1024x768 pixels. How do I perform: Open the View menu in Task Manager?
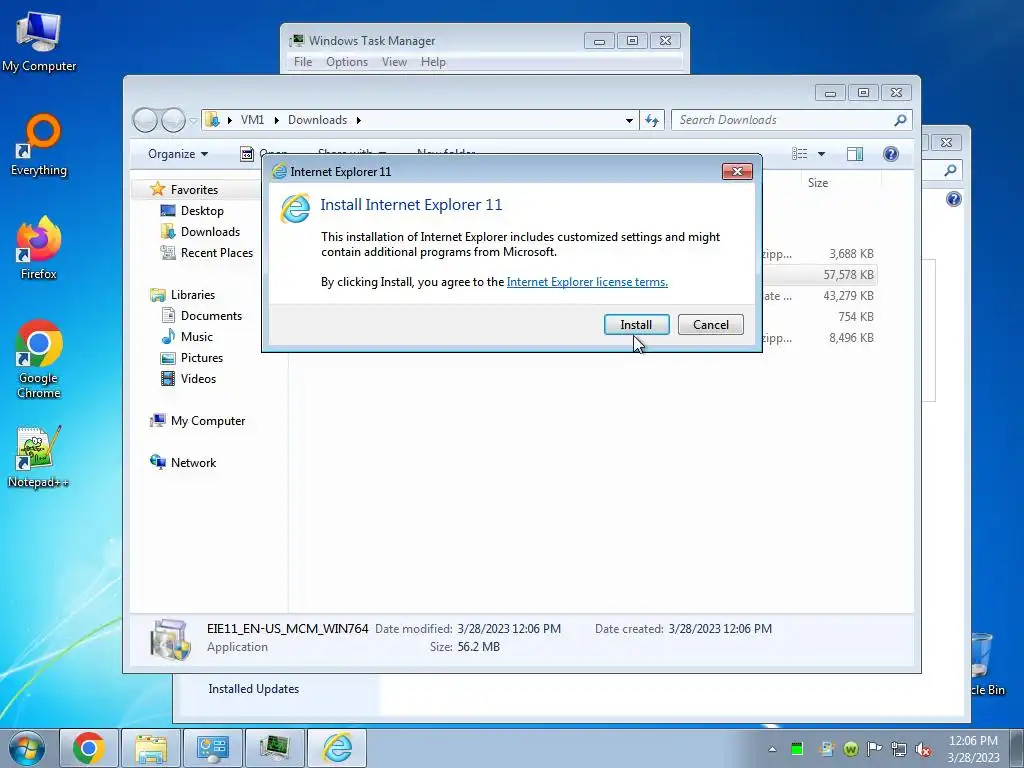pyautogui.click(x=394, y=62)
